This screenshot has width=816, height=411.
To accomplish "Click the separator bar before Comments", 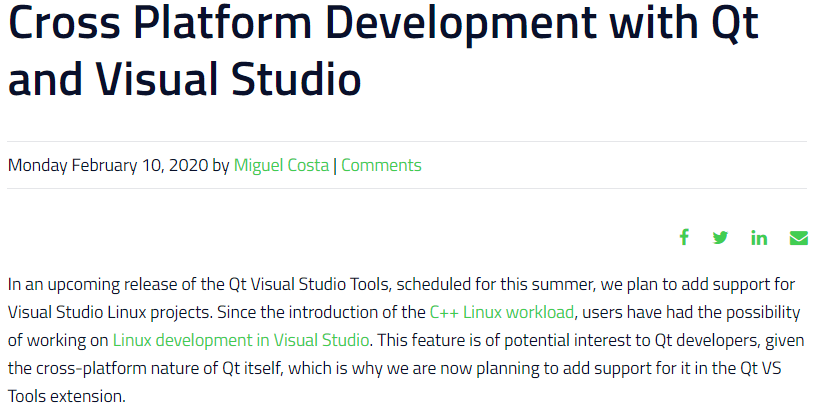I will click(335, 165).
